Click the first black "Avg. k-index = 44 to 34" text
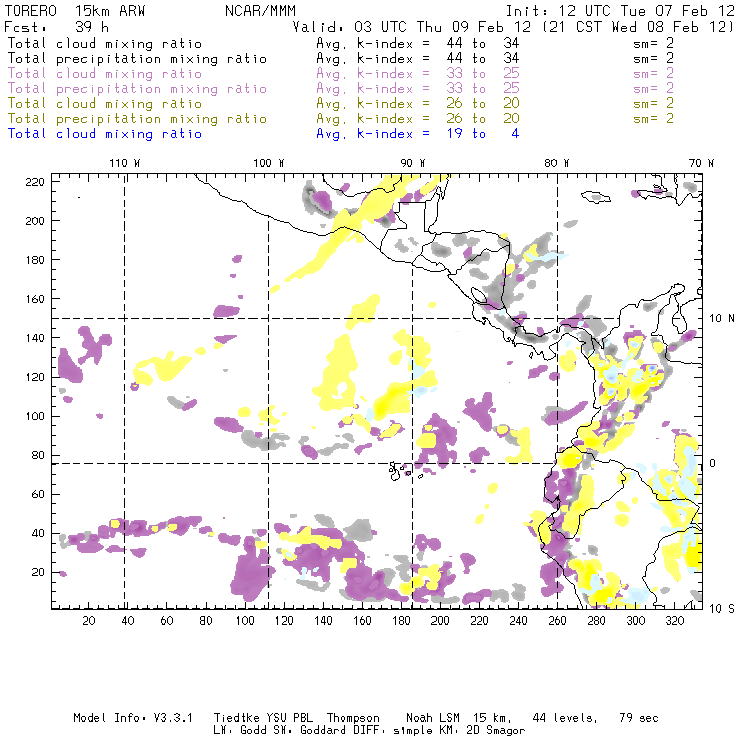Viewport: 740px width, 740px height. click(418, 44)
